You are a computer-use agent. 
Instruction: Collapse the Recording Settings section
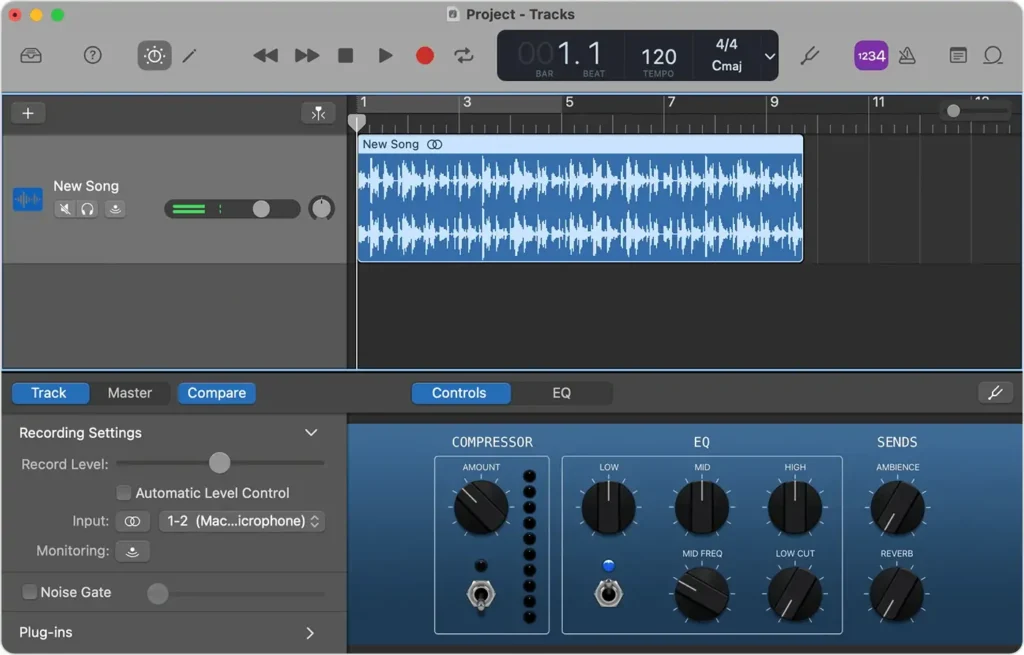click(311, 433)
